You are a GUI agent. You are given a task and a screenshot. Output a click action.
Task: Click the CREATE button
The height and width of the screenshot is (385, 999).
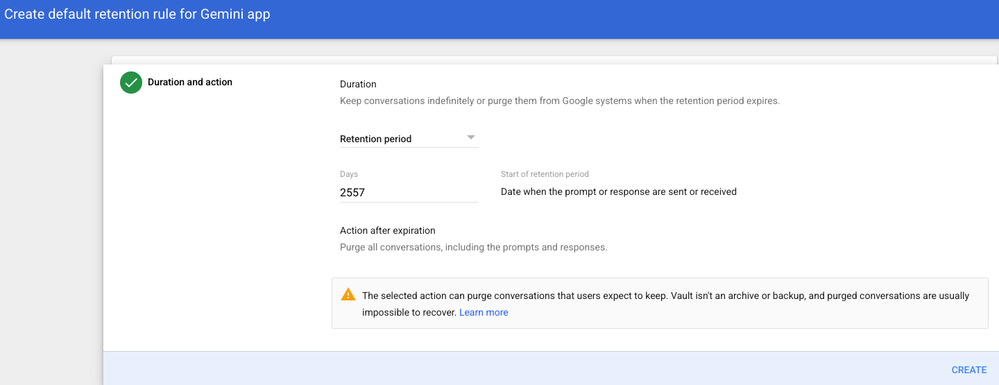click(969, 370)
